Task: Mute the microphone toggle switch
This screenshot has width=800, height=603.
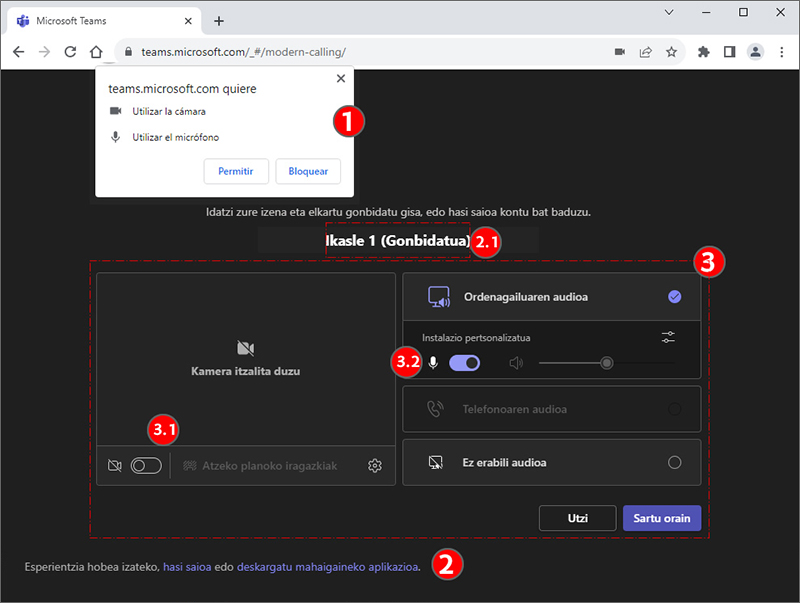Action: point(463,363)
